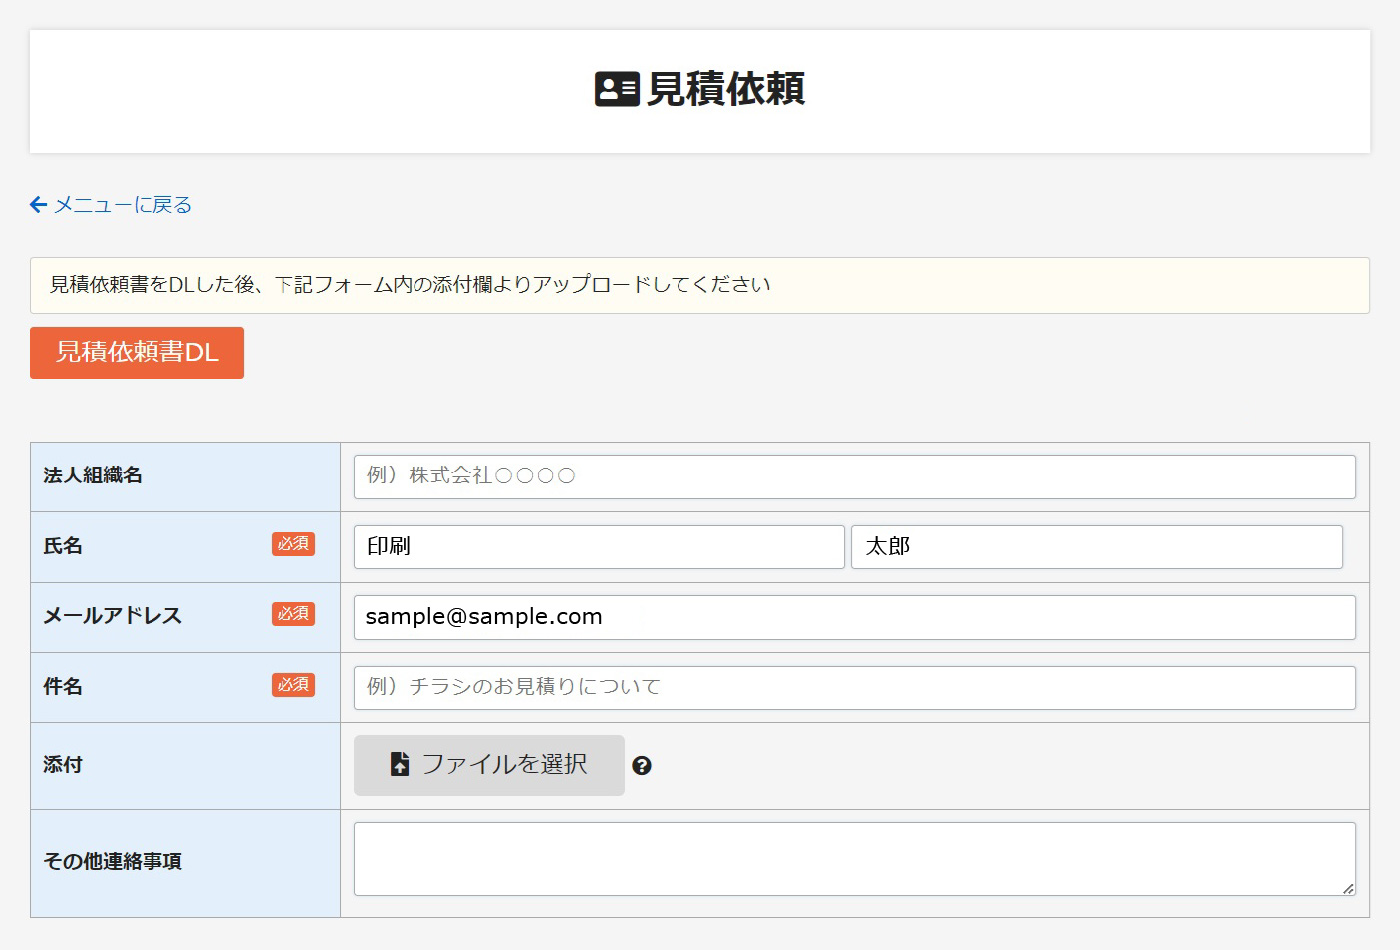Click the メールアドレス label
This screenshot has height=950, width=1400.
coord(113,616)
